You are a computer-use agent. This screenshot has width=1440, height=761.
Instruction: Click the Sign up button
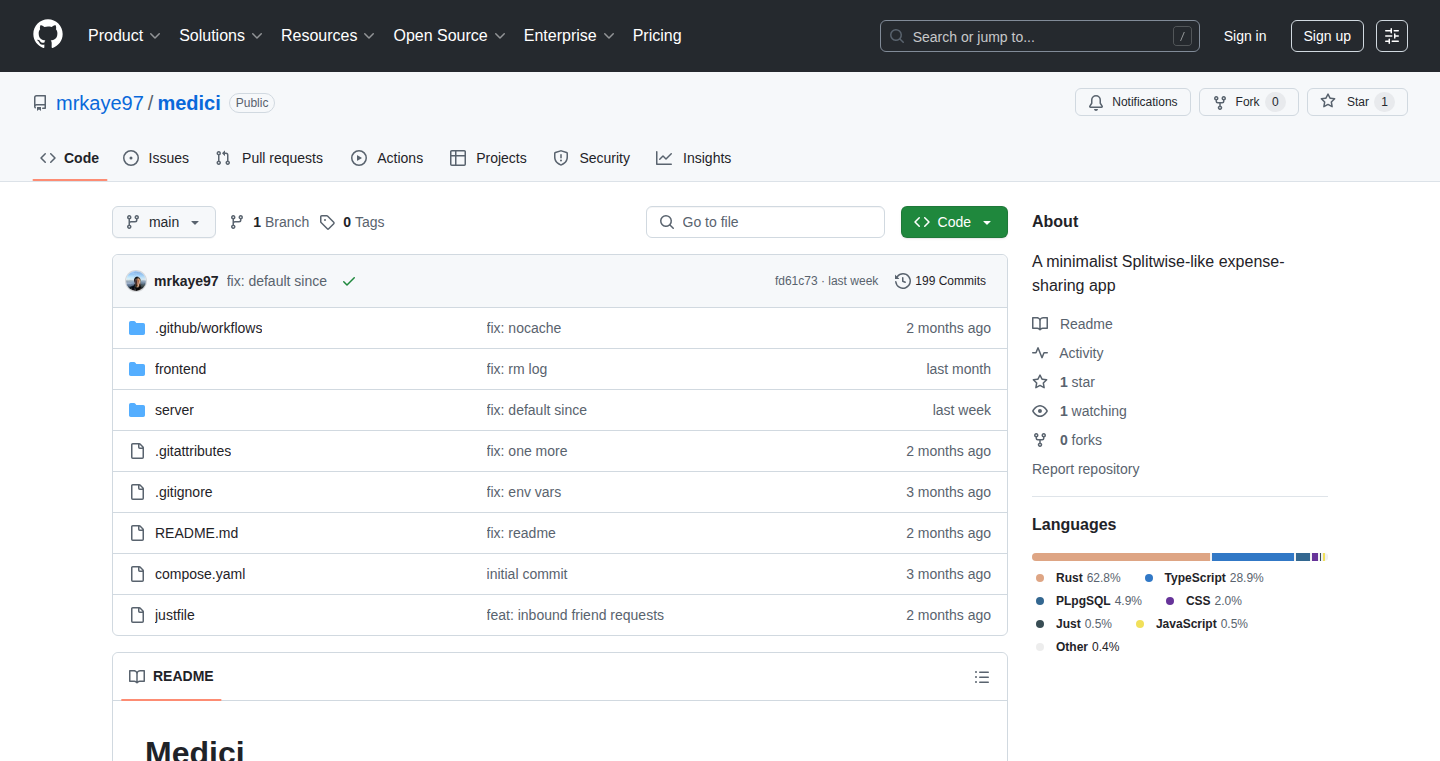tap(1327, 36)
